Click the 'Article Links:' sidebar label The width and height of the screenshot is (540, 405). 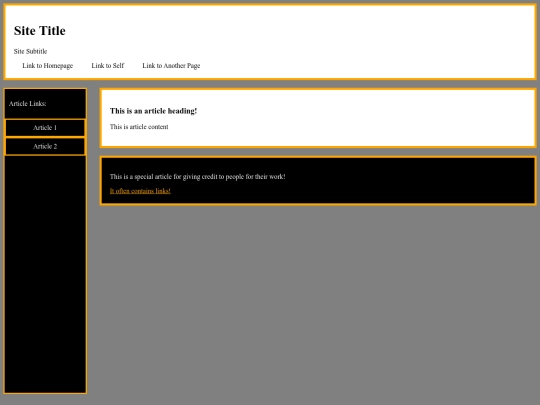pos(28,104)
